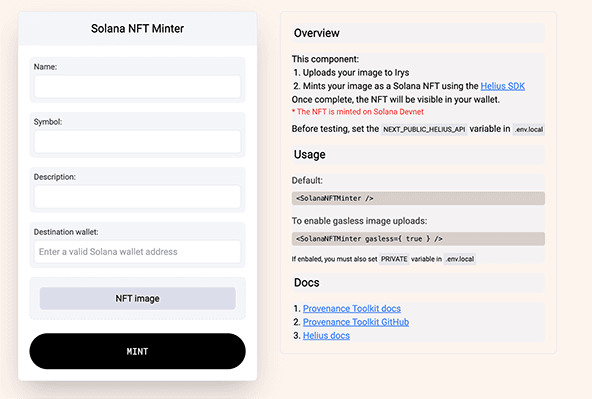This screenshot has width=592, height=399.
Task: Click the NEXT_PUBLIC_HELIUS_API code tag
Action: coord(424,129)
